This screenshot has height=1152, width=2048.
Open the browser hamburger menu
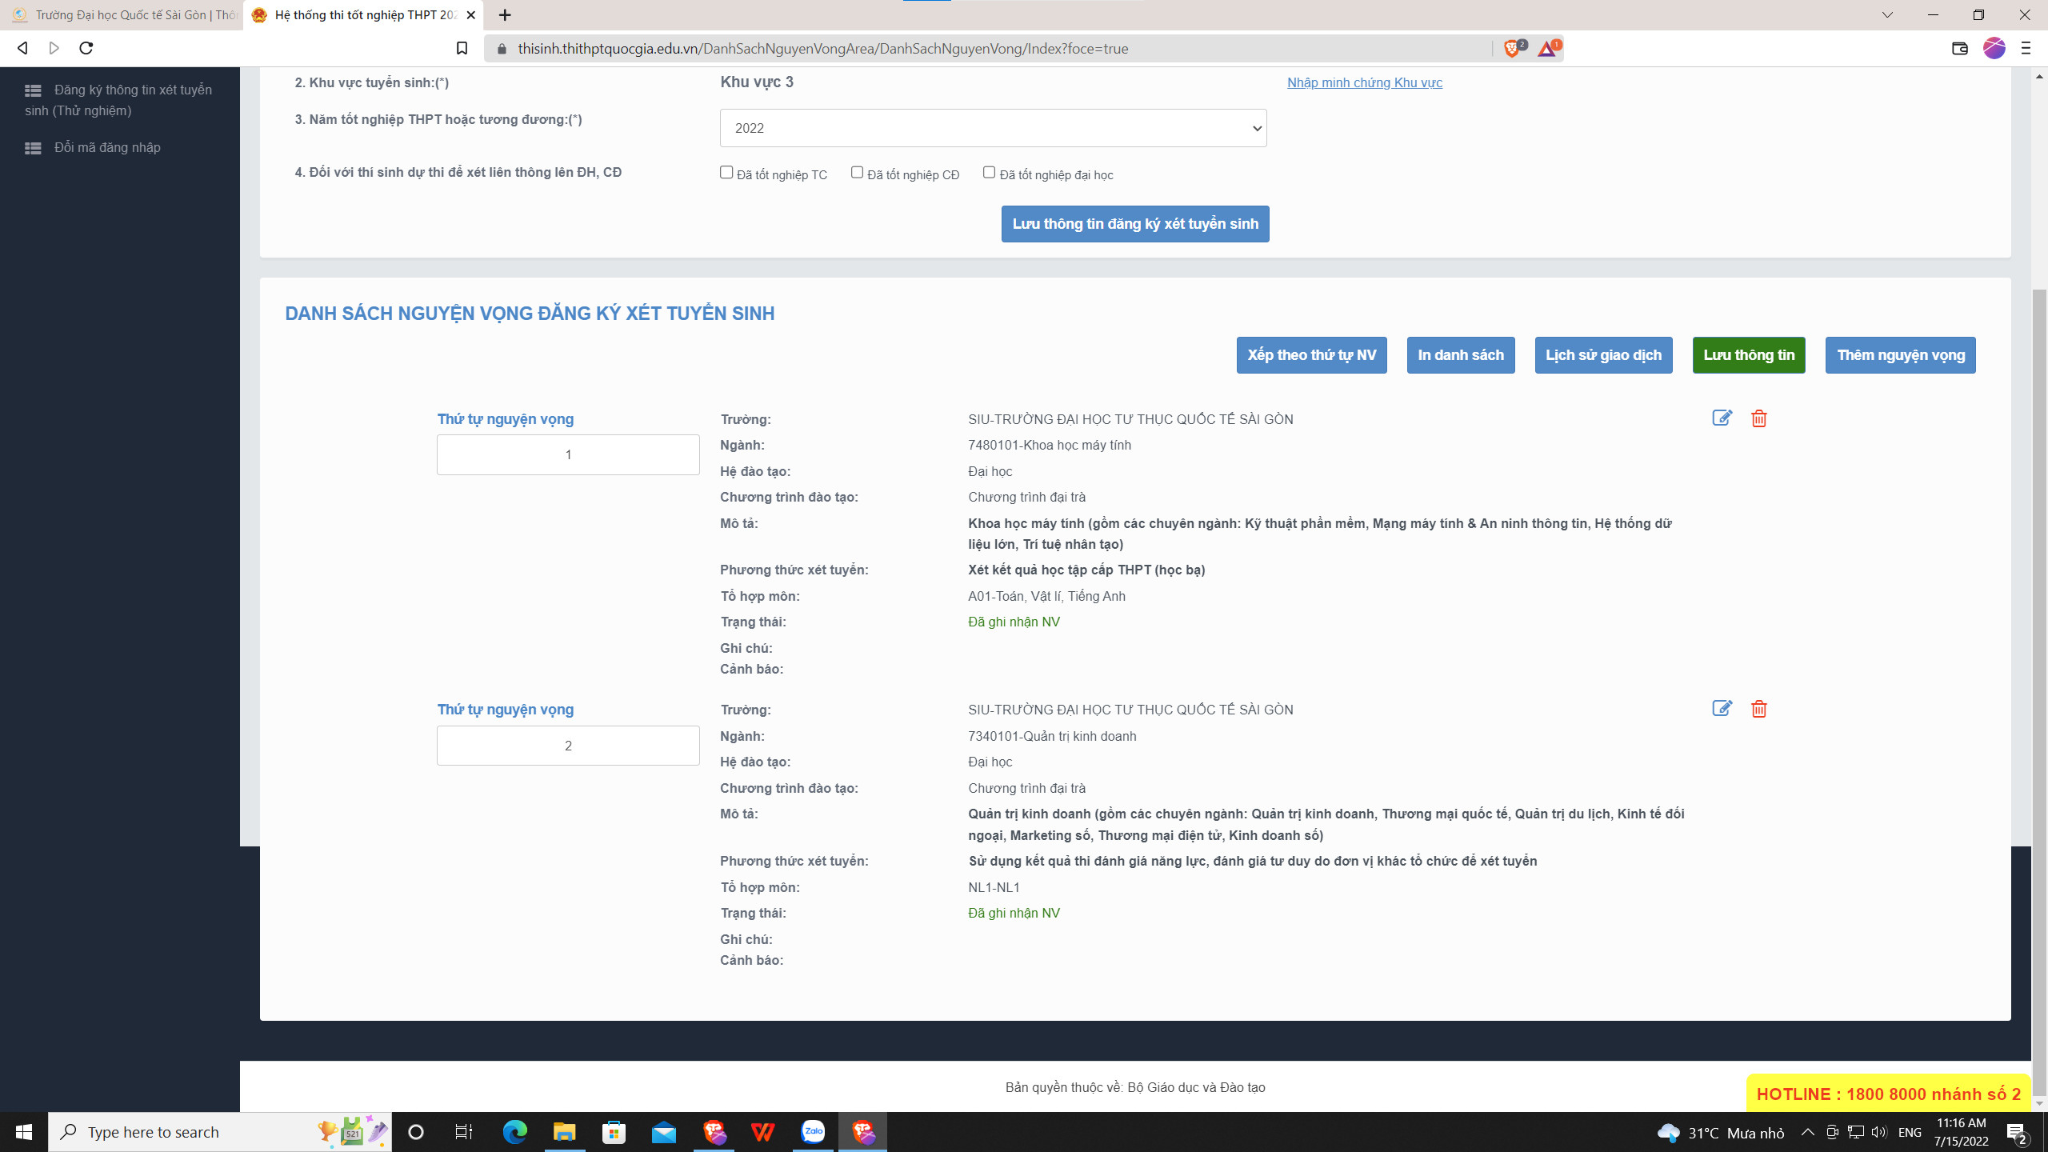click(2026, 48)
